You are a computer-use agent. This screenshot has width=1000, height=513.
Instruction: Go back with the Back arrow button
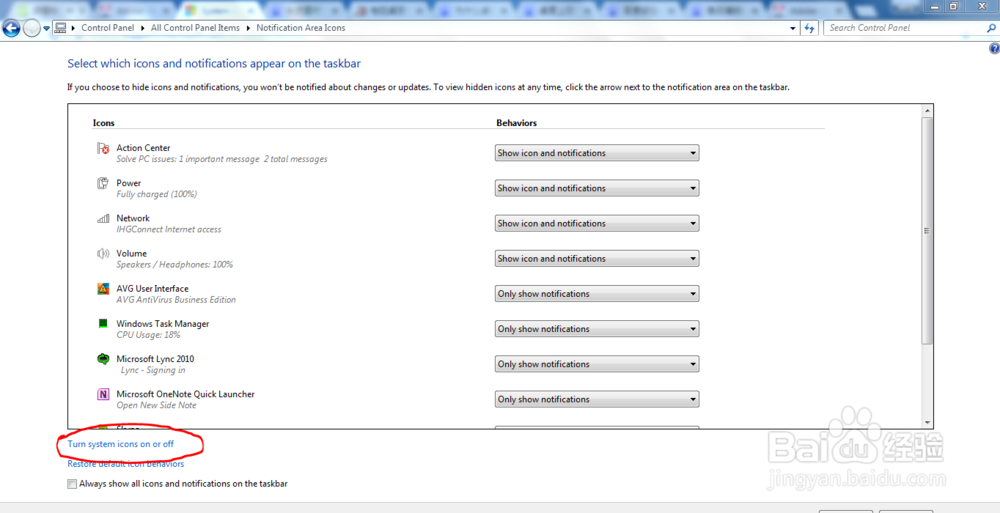(x=11, y=28)
